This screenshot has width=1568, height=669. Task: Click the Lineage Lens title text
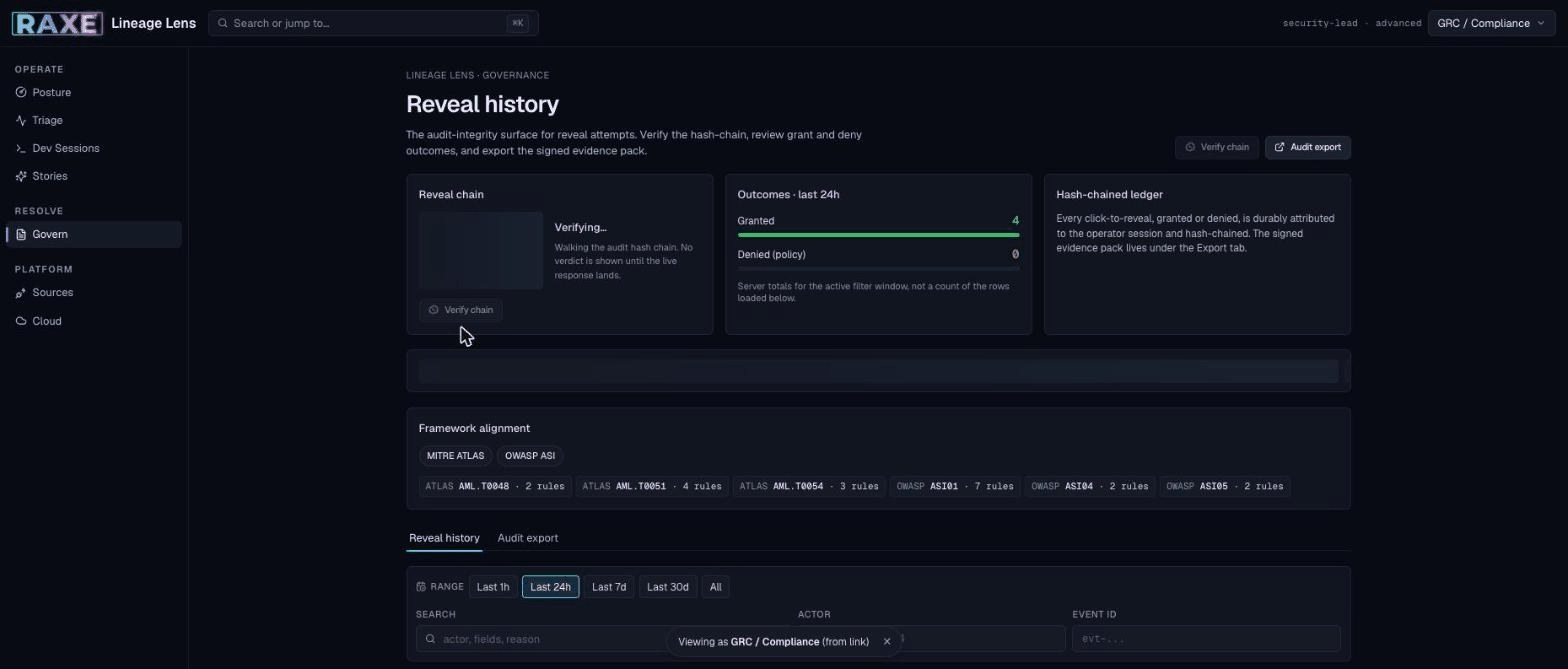[153, 23]
